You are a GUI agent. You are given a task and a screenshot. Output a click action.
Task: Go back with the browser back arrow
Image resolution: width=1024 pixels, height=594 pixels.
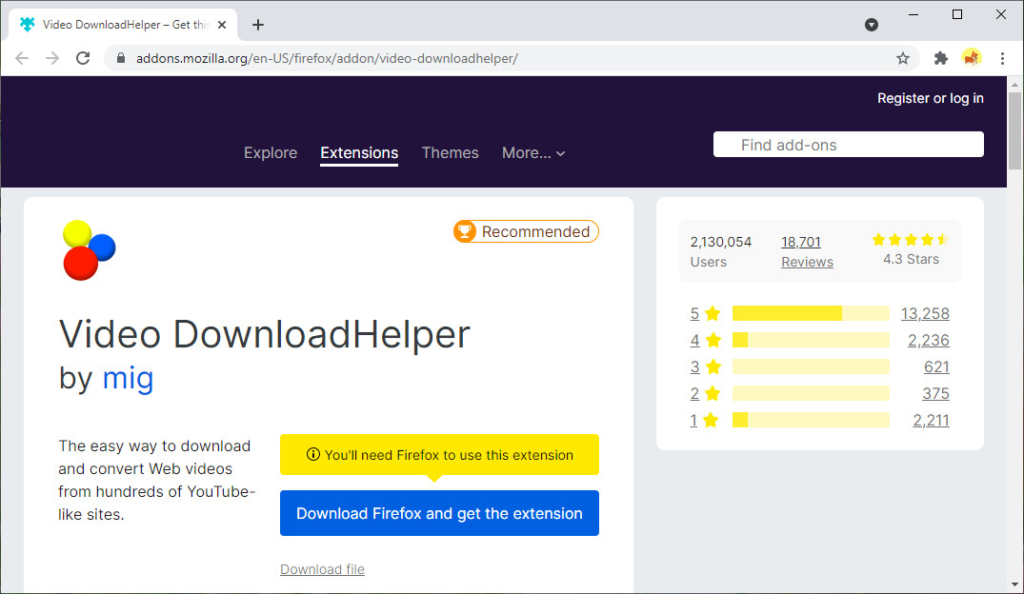22,58
